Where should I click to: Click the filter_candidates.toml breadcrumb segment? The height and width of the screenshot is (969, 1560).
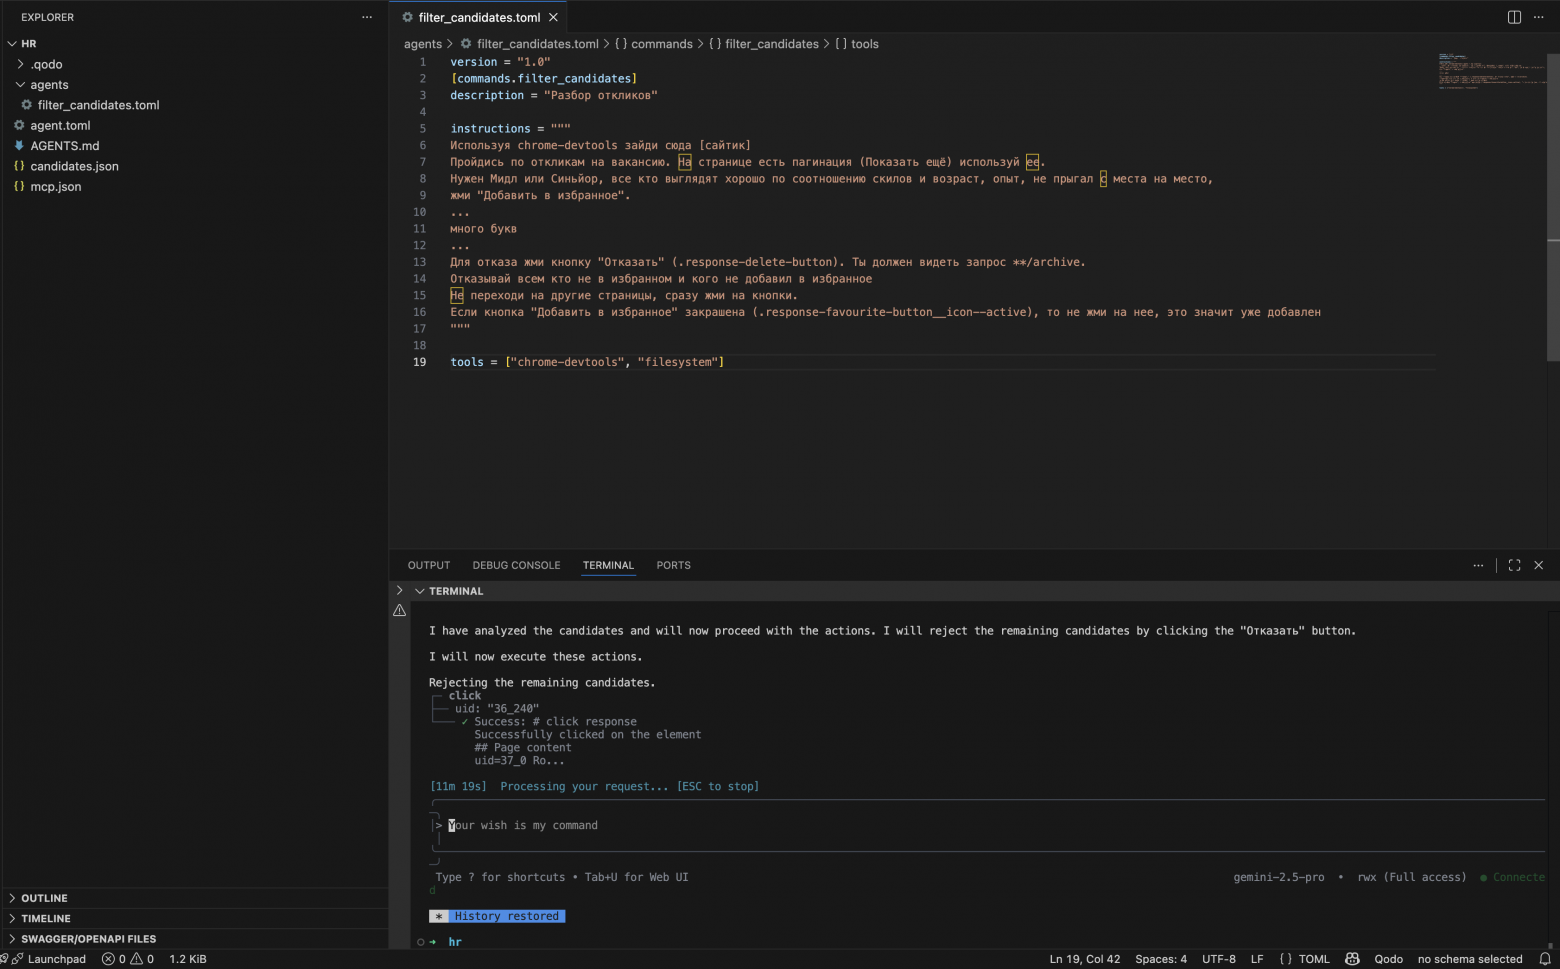[538, 44]
